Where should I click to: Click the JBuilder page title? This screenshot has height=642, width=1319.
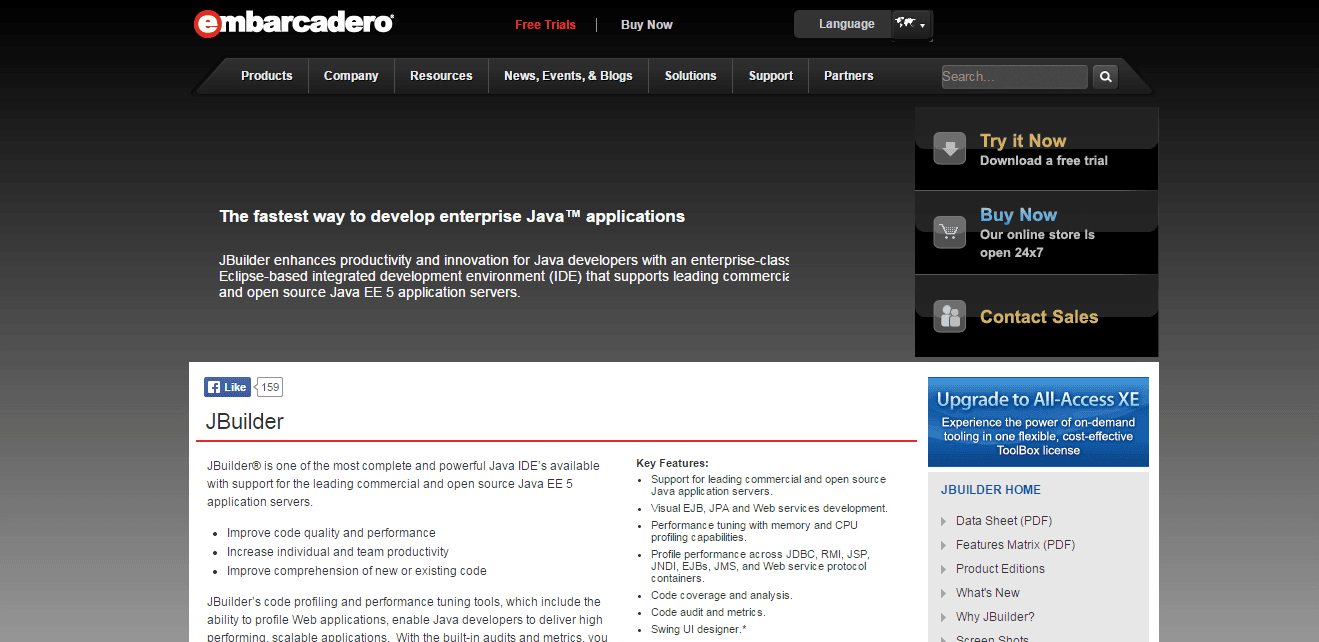coord(245,422)
